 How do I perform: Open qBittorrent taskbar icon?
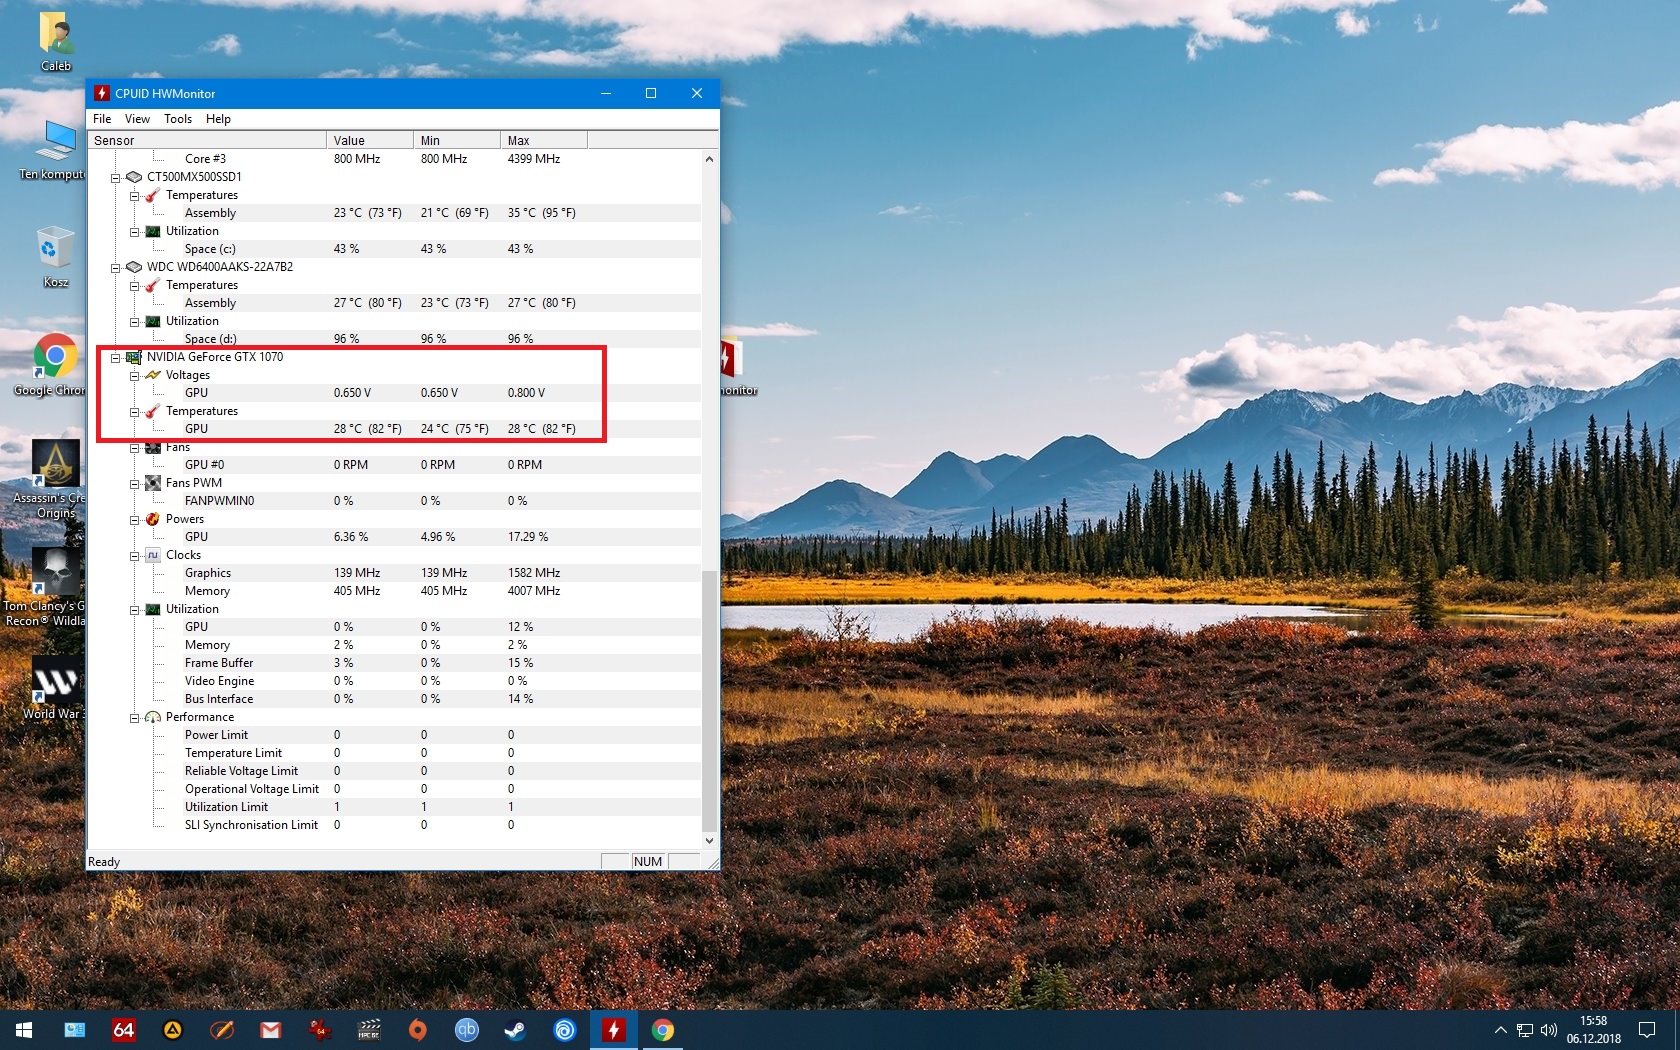click(466, 1030)
